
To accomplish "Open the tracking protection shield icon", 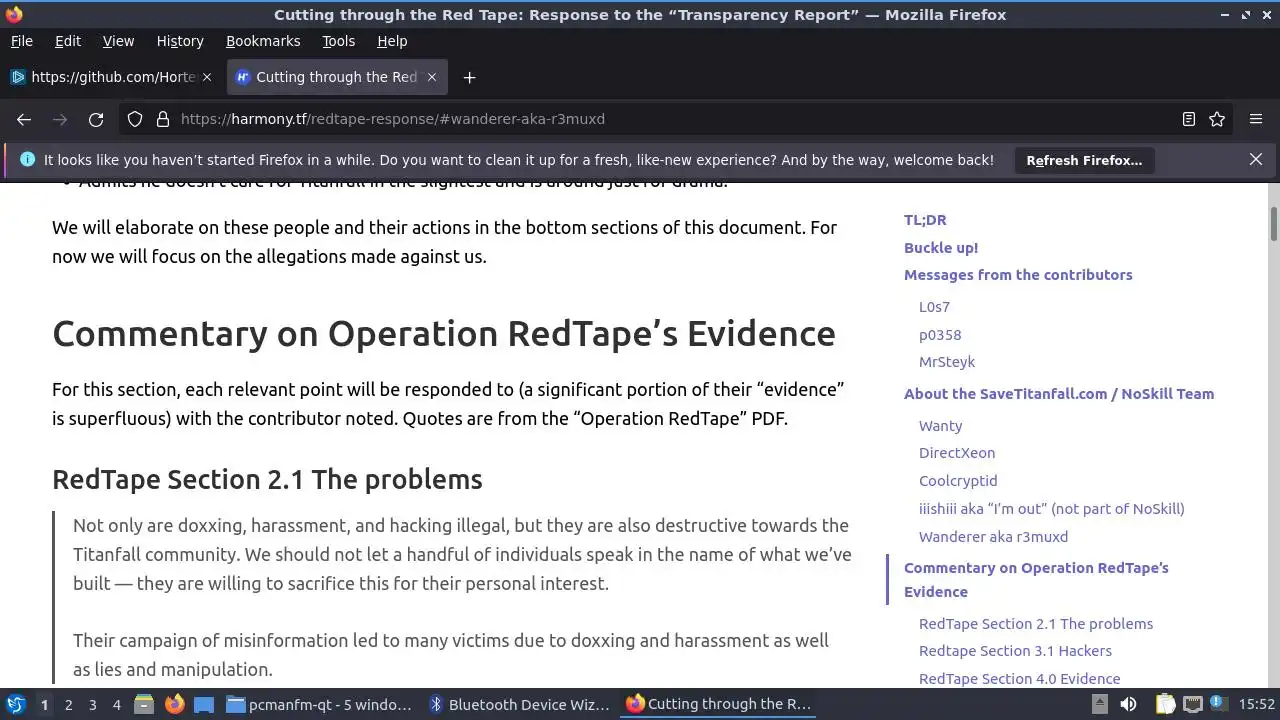I will [x=135, y=119].
